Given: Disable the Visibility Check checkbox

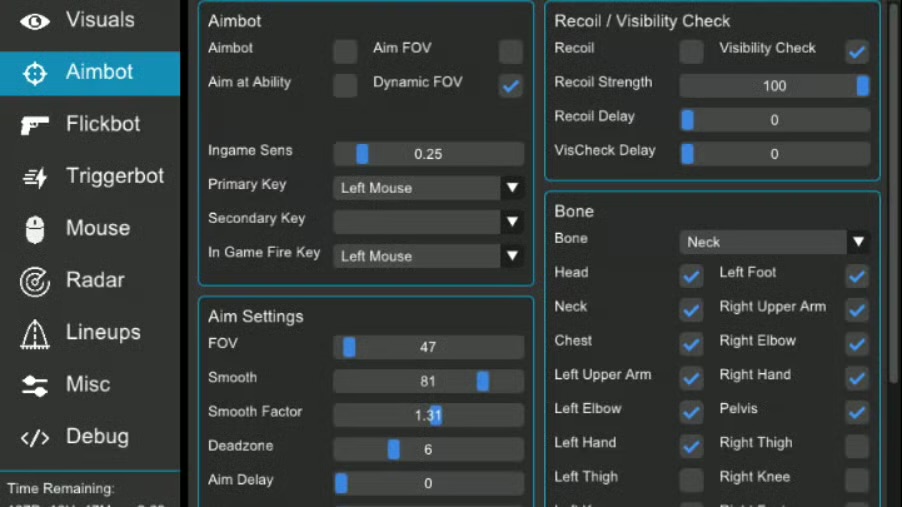Looking at the screenshot, I should click(857, 52).
